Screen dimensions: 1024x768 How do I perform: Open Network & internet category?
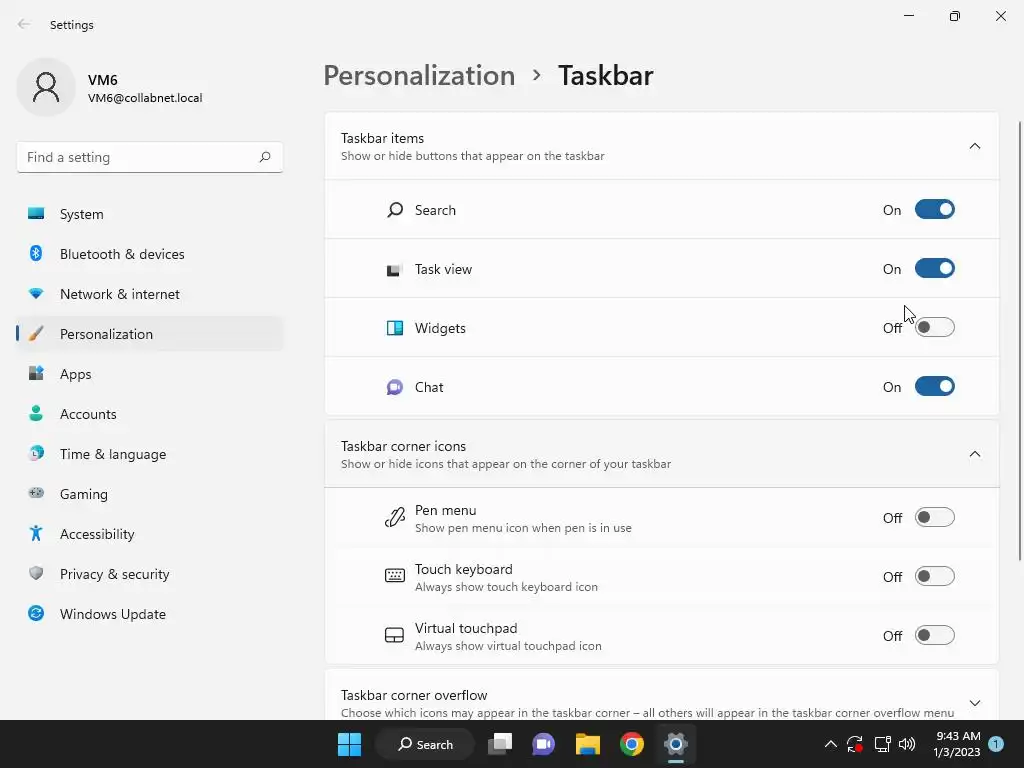150,294
